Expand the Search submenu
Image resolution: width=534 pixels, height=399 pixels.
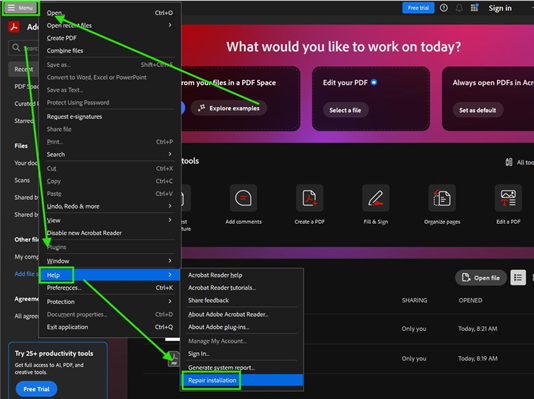click(110, 154)
